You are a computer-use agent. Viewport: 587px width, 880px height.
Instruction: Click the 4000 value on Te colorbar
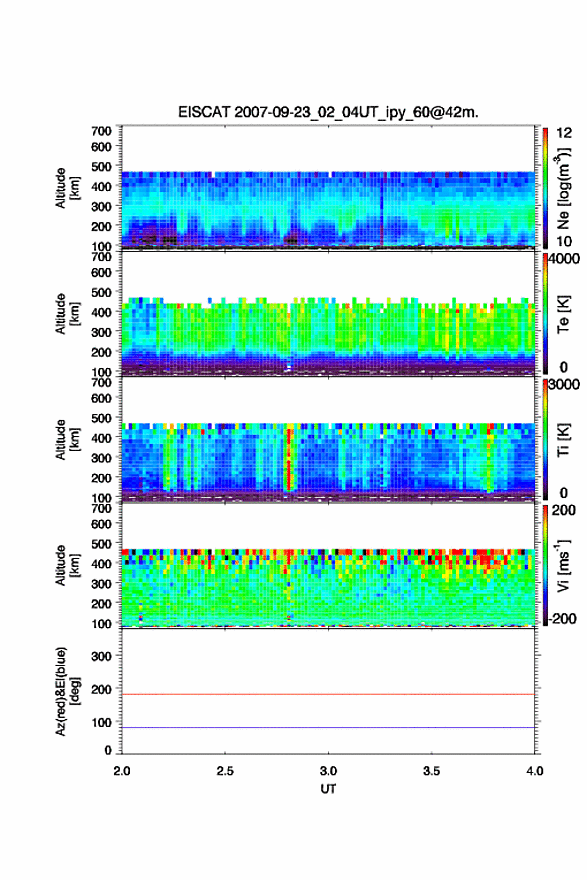pyautogui.click(x=564, y=259)
